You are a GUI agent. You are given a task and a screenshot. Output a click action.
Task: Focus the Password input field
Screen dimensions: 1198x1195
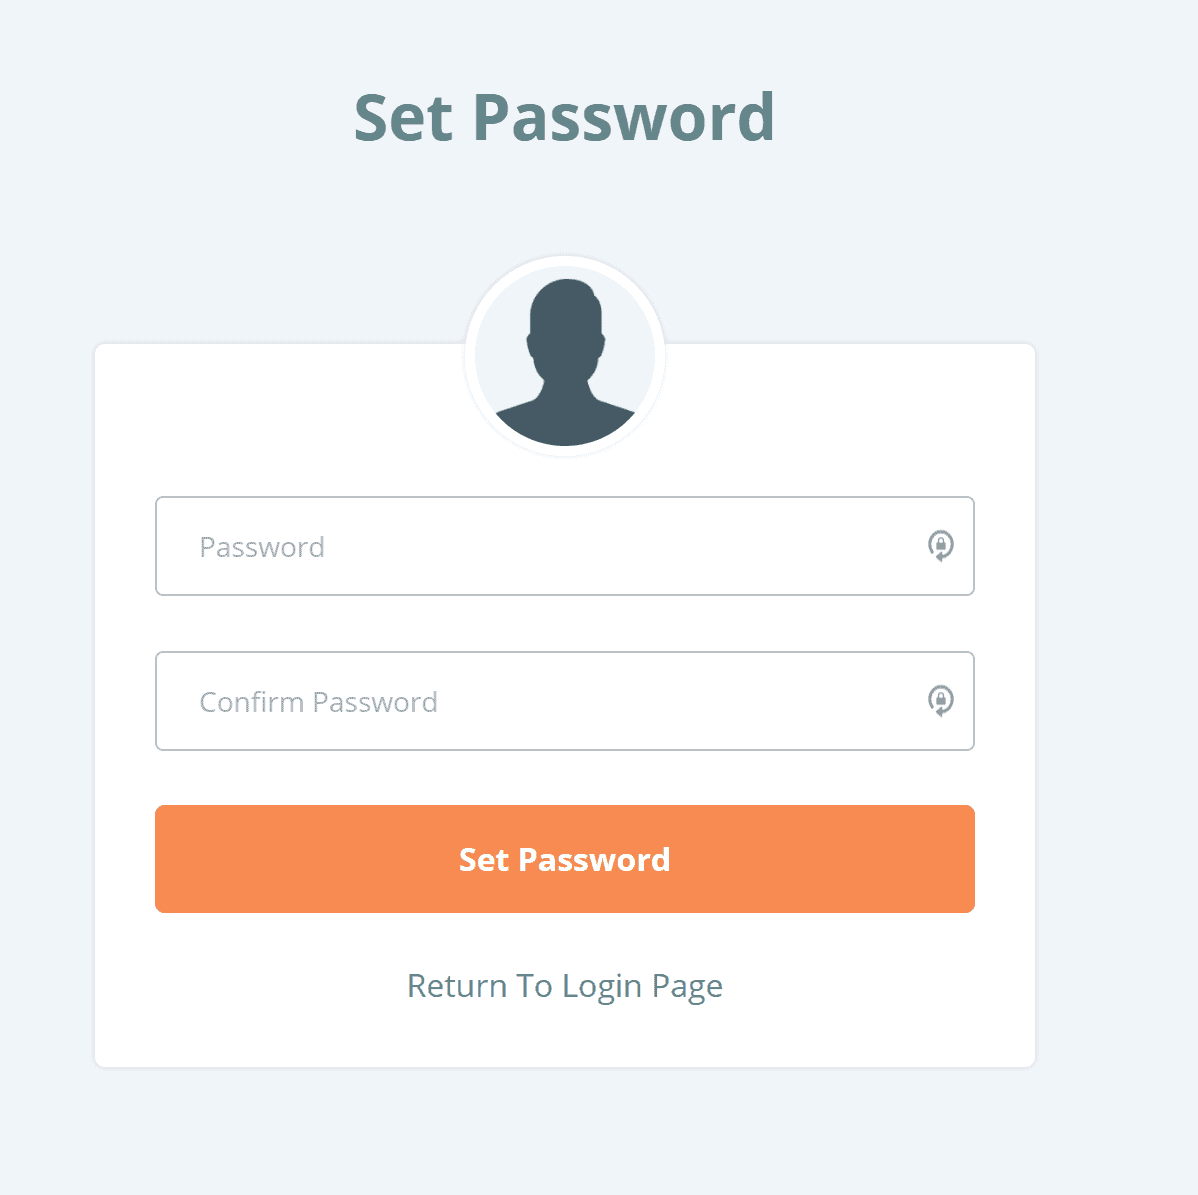[565, 546]
